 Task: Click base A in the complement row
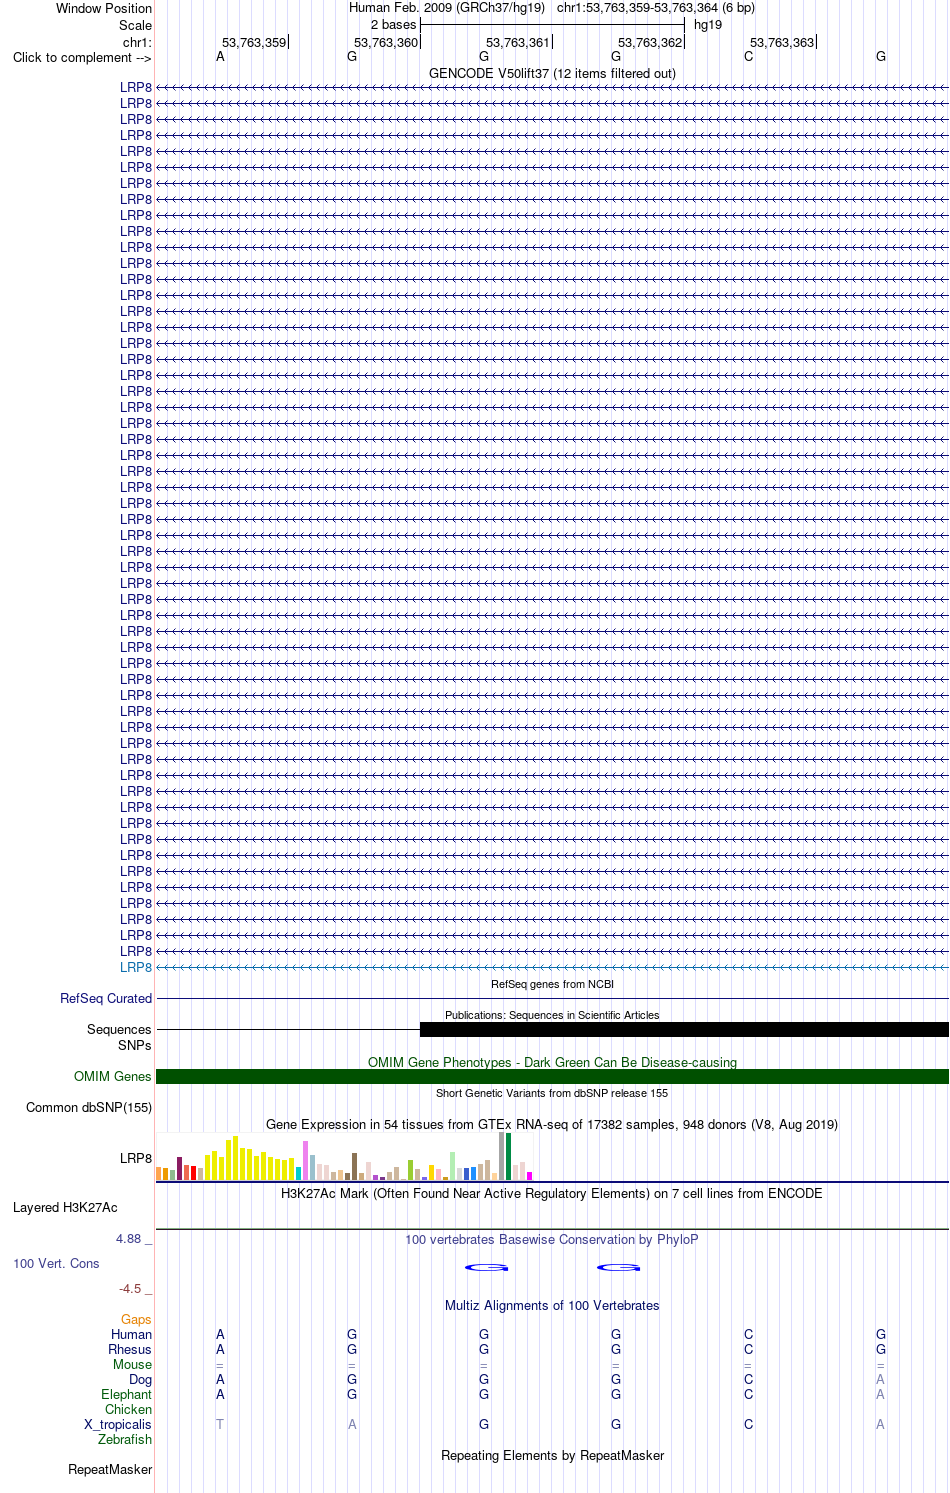point(220,56)
